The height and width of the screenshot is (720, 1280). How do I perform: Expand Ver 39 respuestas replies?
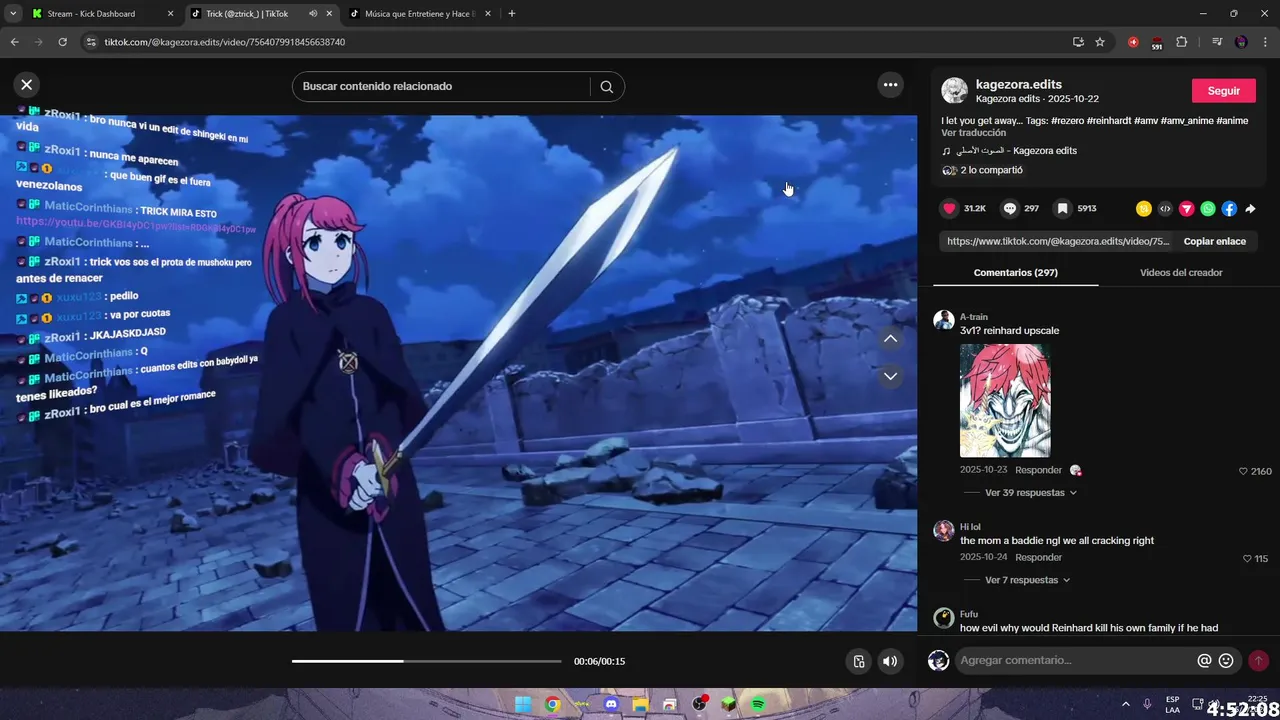click(x=1030, y=493)
